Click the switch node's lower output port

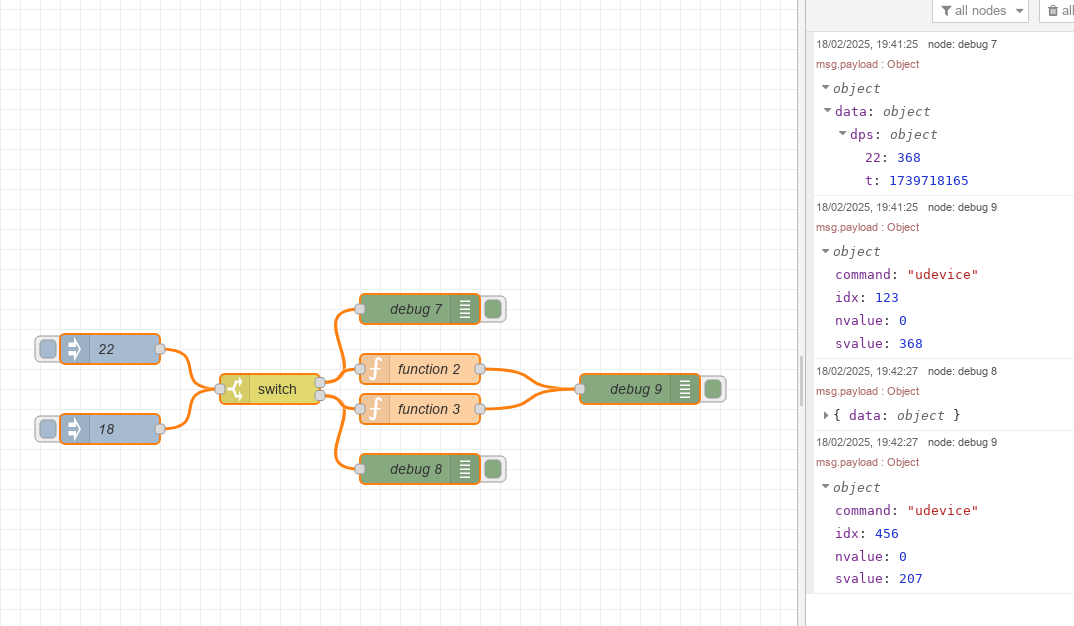click(320, 395)
